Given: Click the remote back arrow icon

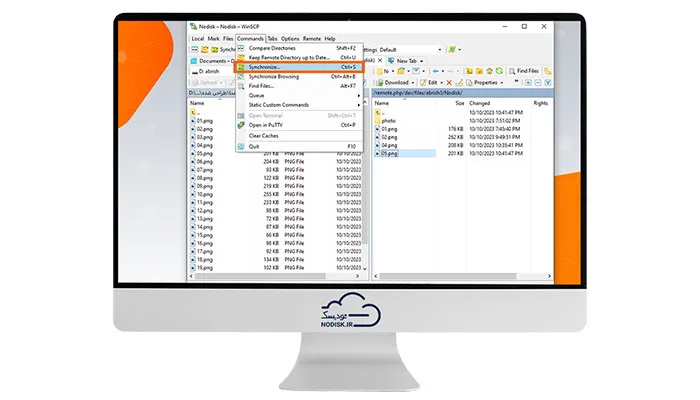Looking at the screenshot, I should click(x=436, y=71).
